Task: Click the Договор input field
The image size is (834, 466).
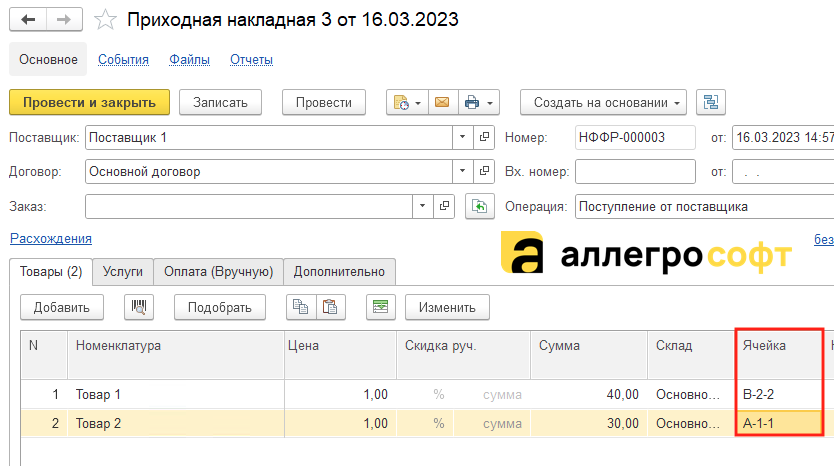Action: (x=269, y=171)
